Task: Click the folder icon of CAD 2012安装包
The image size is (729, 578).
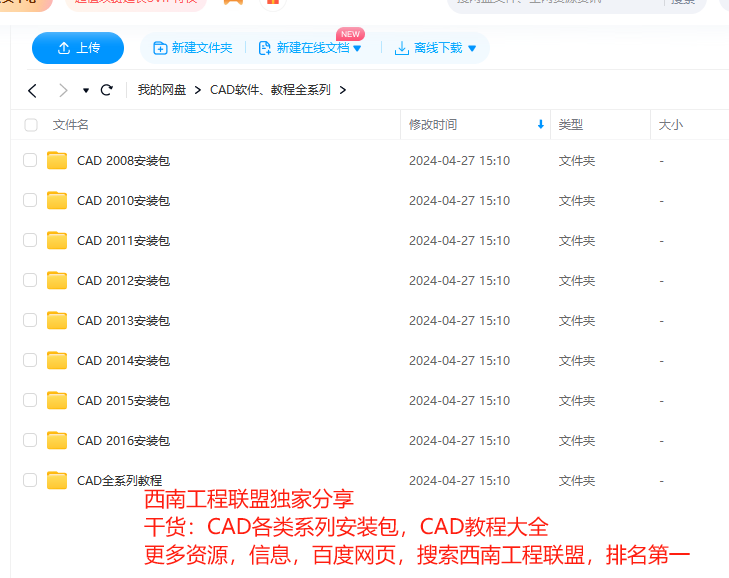Action: click(57, 280)
